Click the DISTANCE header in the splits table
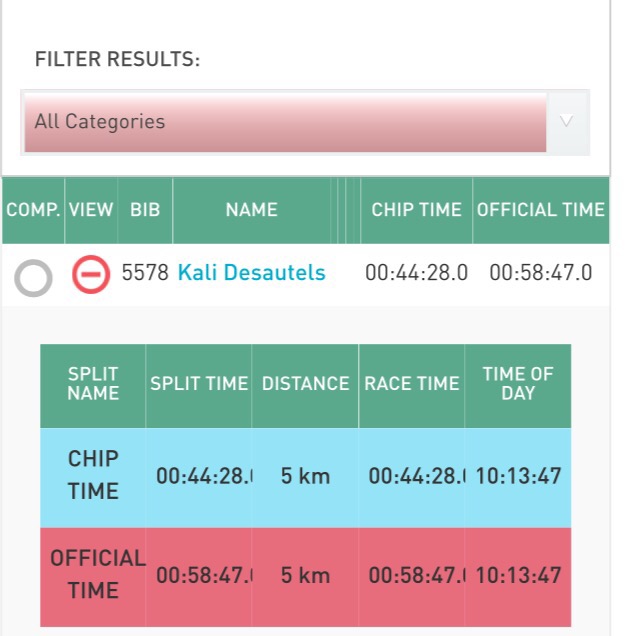The image size is (640, 636). pos(305,384)
